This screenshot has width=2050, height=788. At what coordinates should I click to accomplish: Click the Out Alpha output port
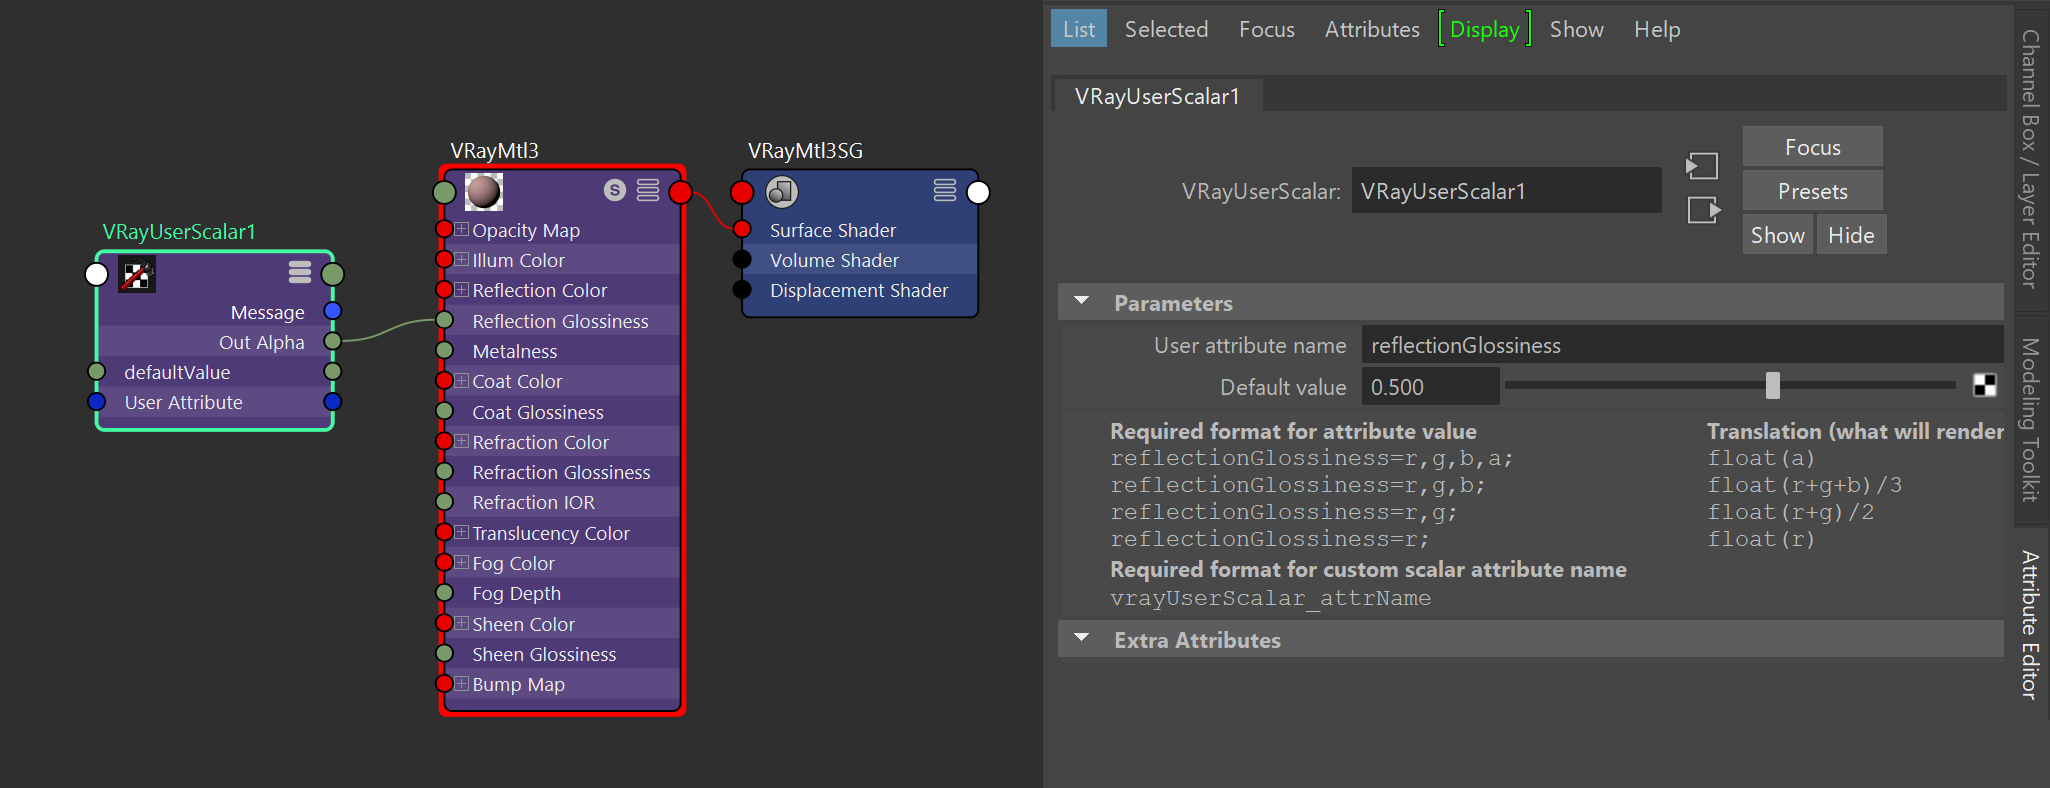pyautogui.click(x=333, y=342)
